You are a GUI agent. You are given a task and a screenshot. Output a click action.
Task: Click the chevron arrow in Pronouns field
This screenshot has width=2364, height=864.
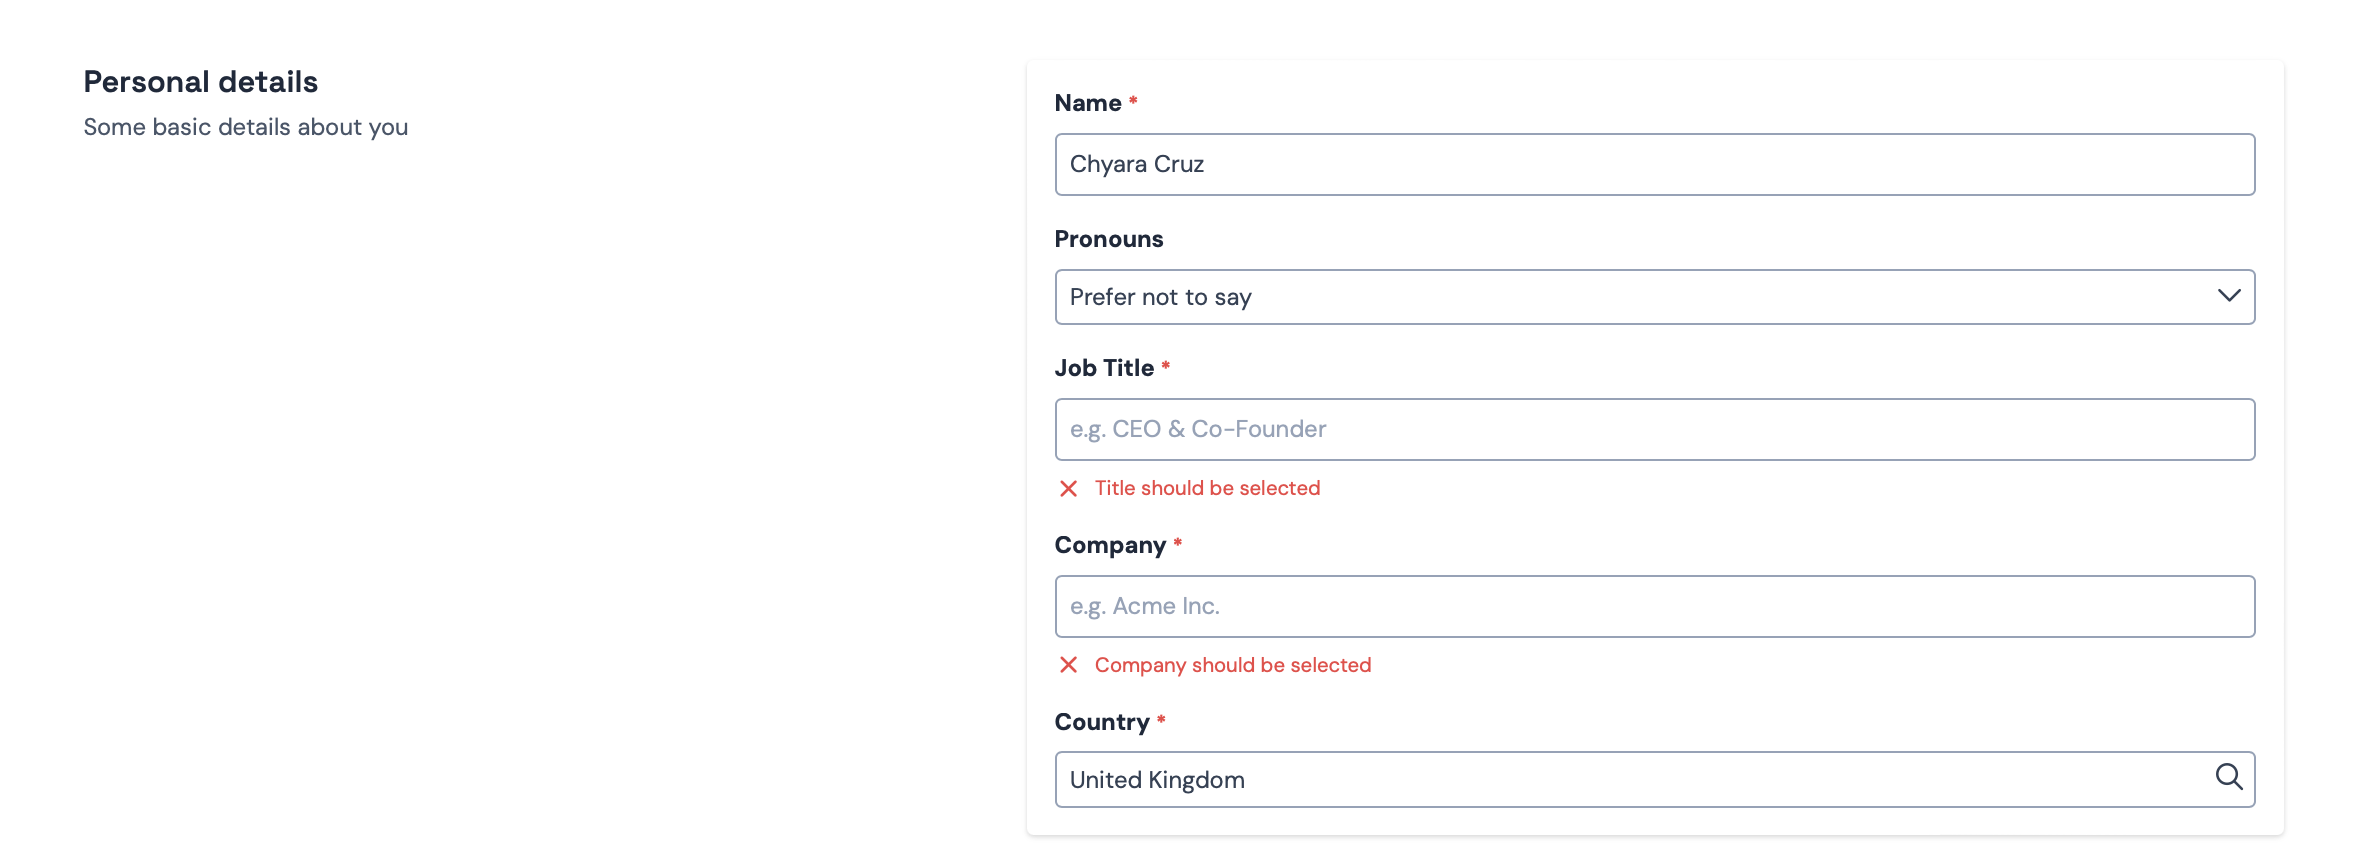(x=2228, y=296)
